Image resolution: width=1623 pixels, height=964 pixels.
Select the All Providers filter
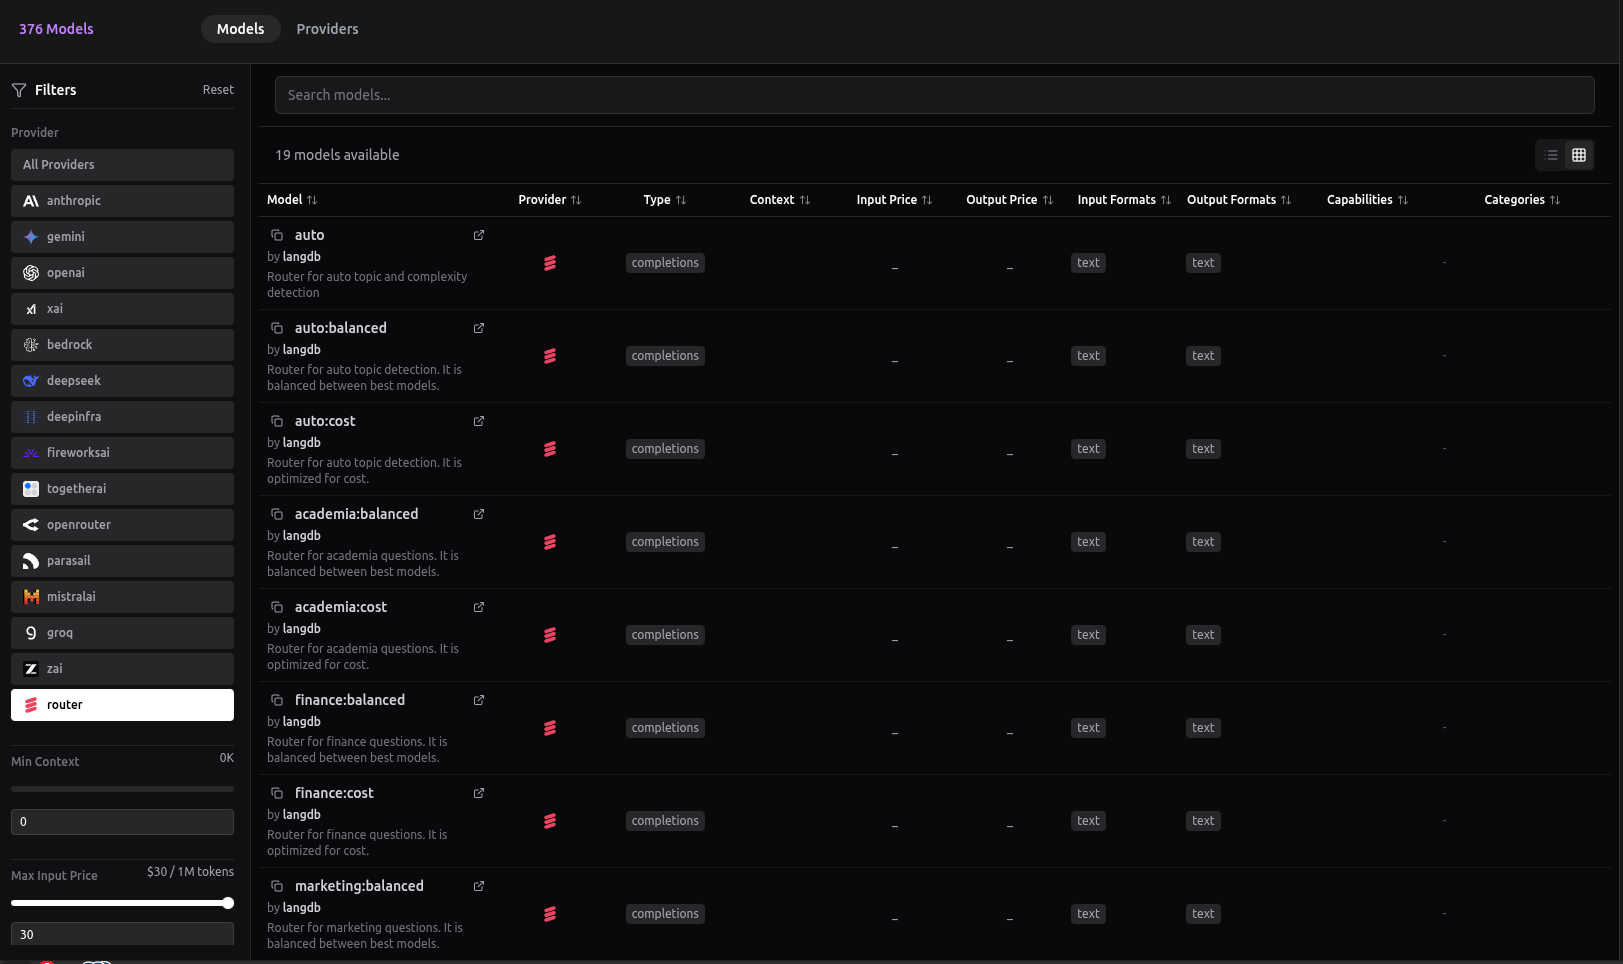click(122, 165)
